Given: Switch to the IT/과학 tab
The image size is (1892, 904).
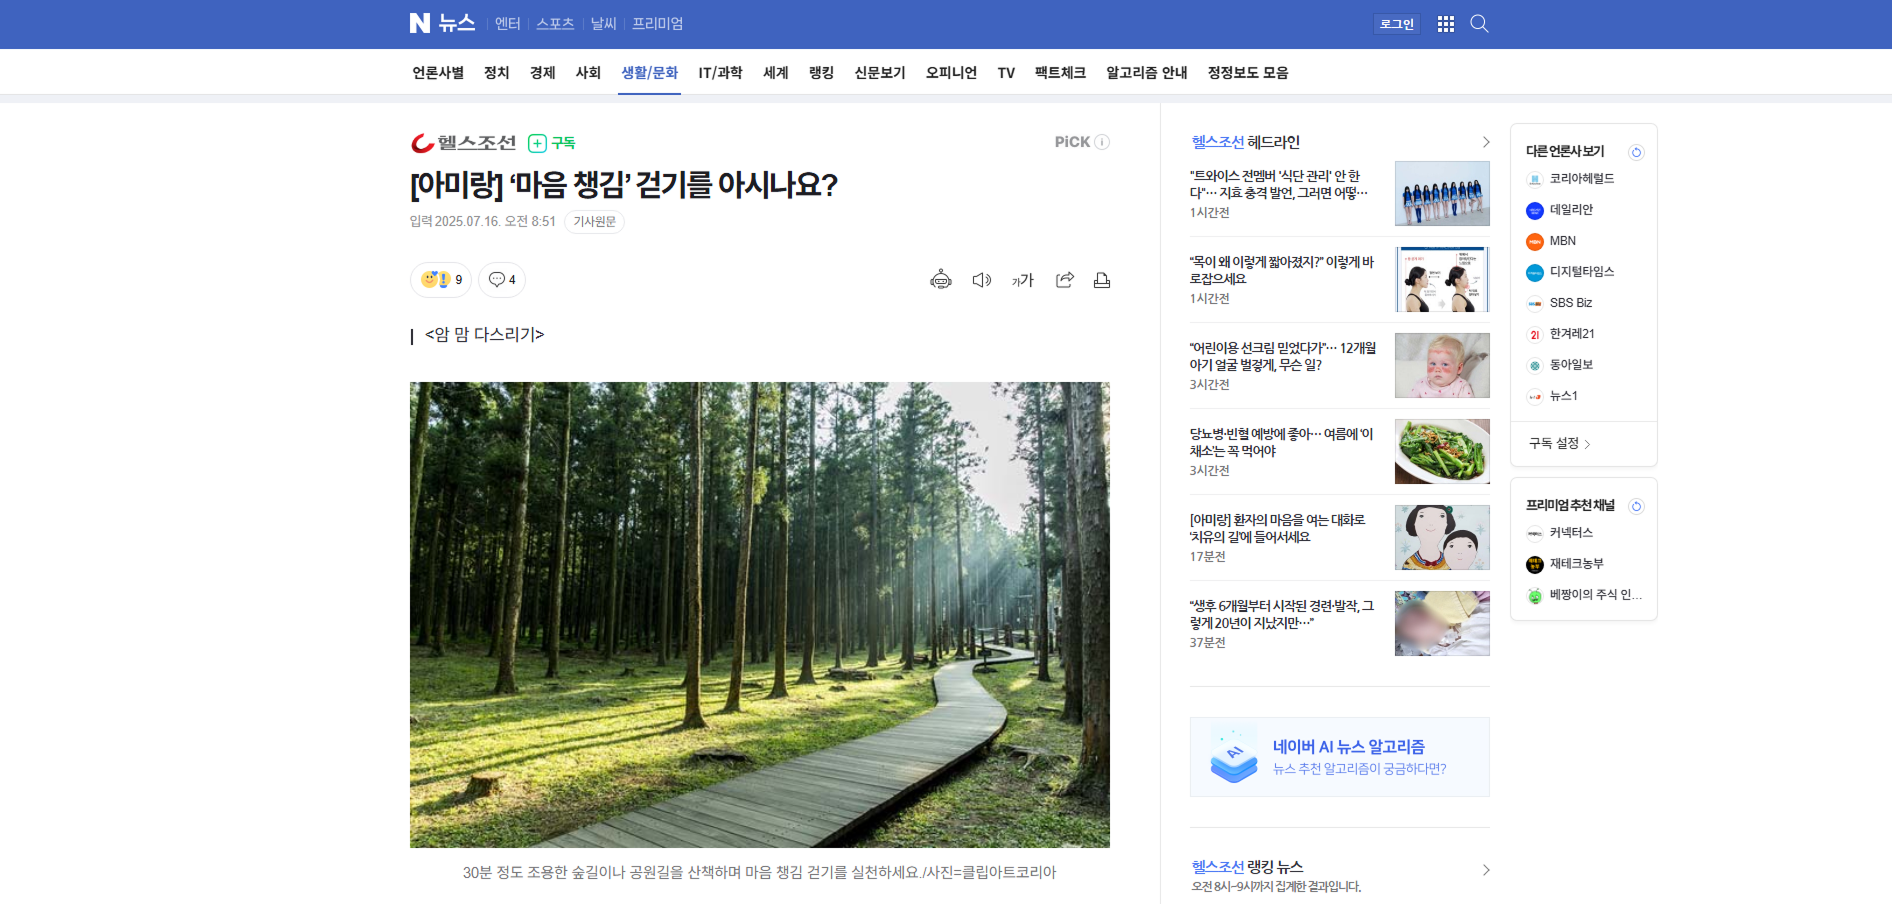Looking at the screenshot, I should 720,73.
